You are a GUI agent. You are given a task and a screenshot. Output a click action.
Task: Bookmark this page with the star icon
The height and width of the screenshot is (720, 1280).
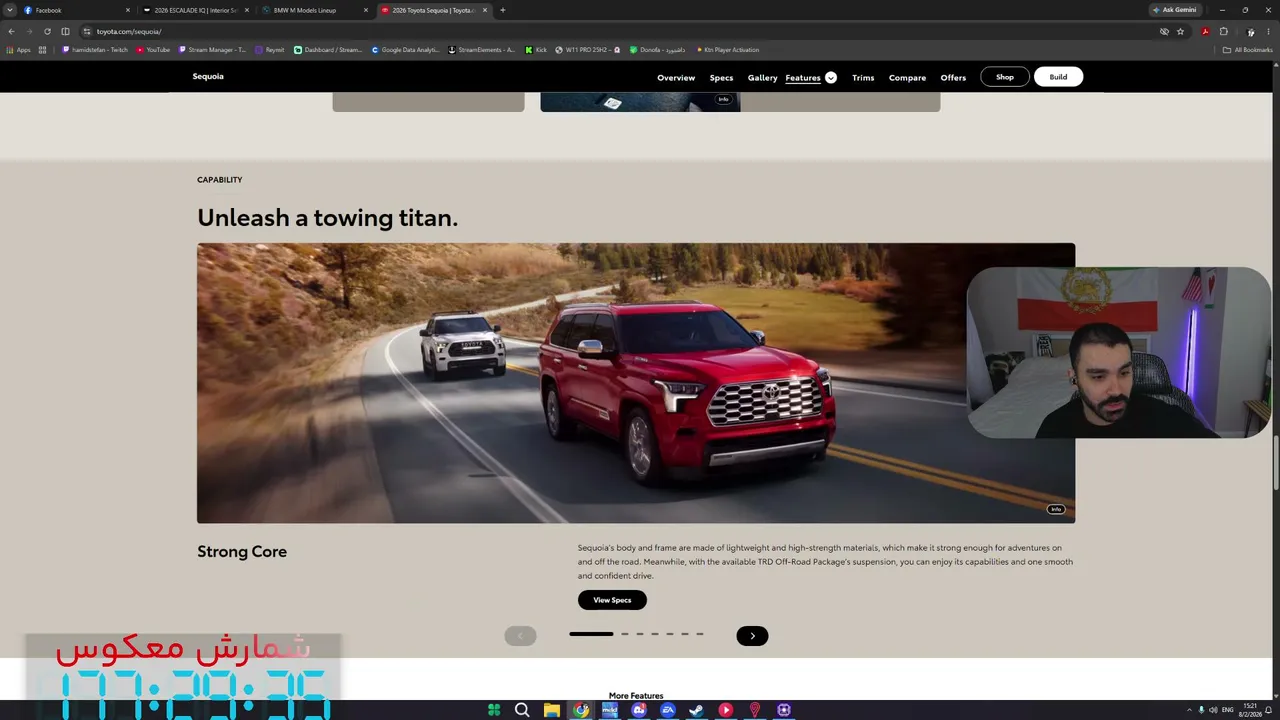click(x=1180, y=31)
